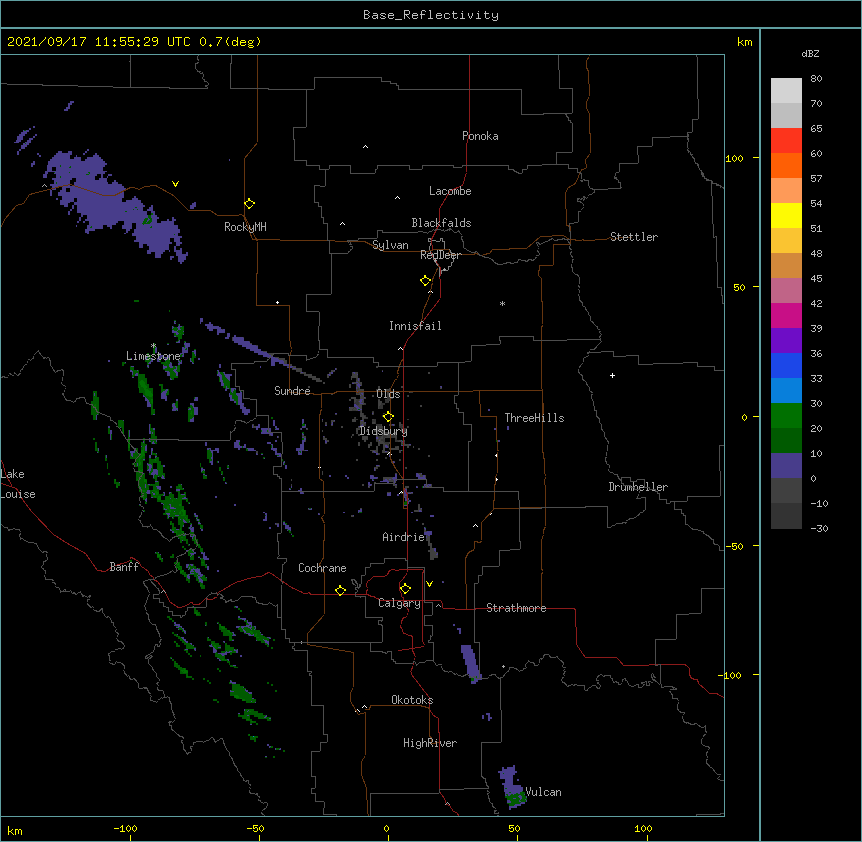The height and width of the screenshot is (842, 862).
Task: Click the red 65 dBZ color swatch
Action: (x=786, y=140)
